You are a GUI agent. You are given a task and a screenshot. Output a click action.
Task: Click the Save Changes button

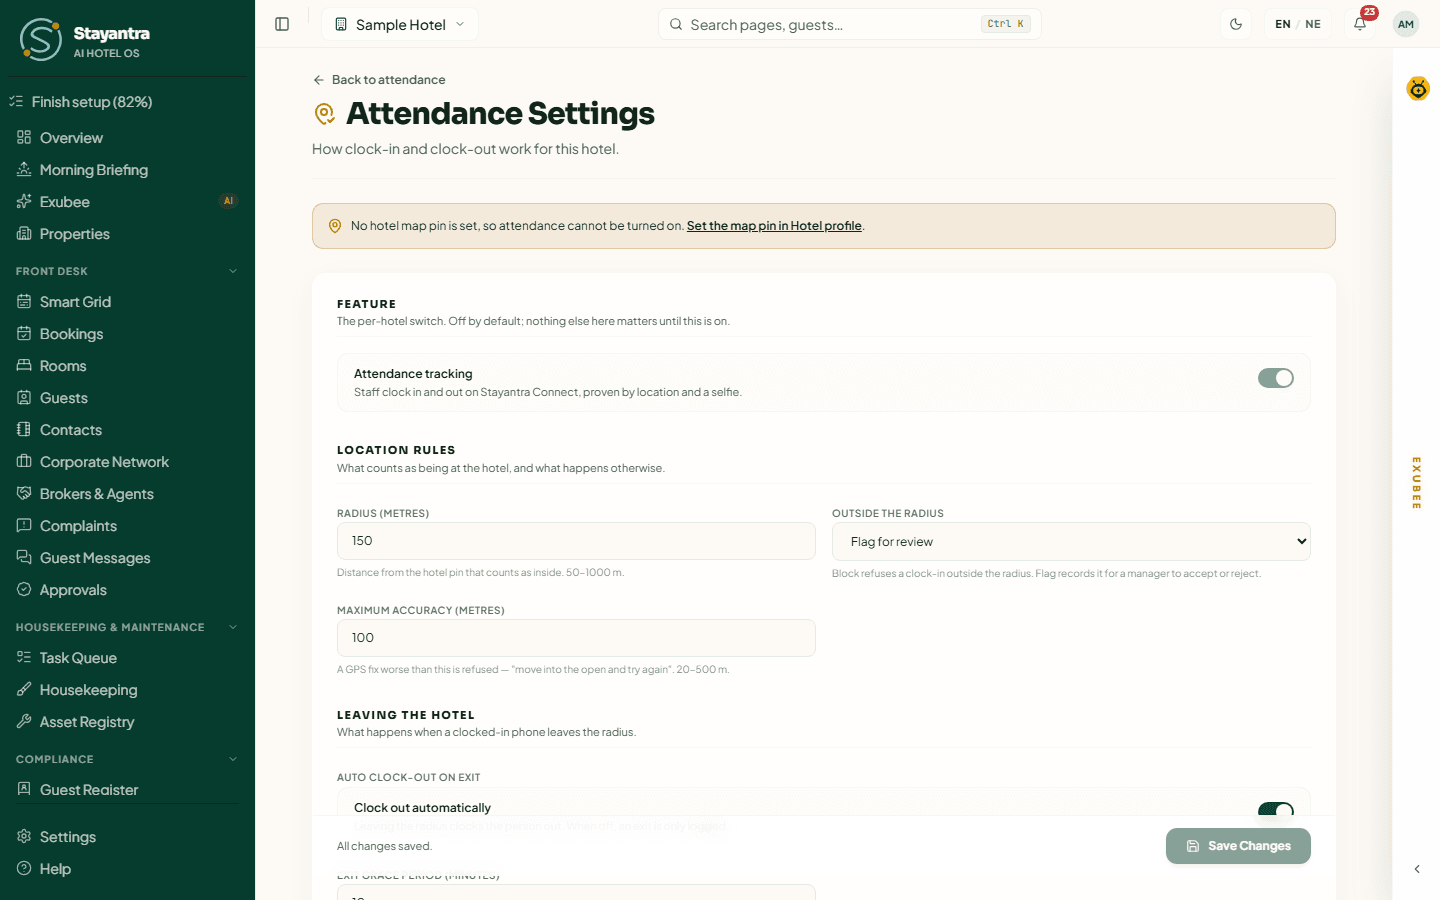point(1238,846)
